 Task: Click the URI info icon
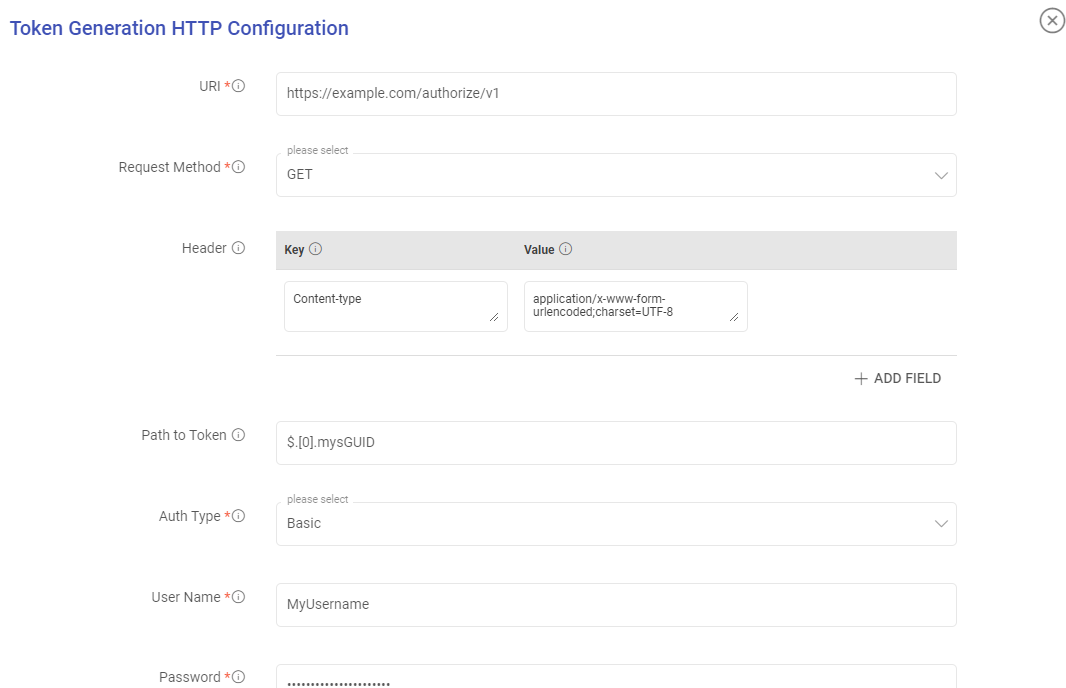[238, 86]
